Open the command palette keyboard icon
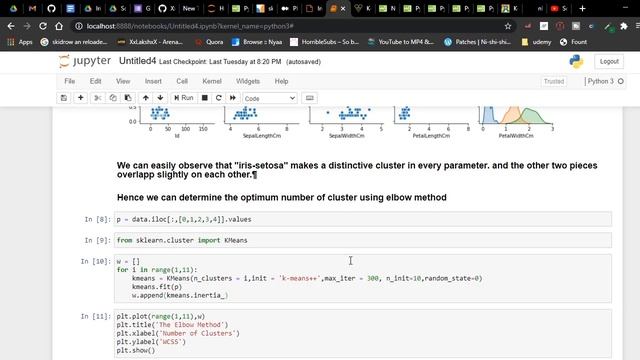Image resolution: width=640 pixels, height=360 pixels. [310, 98]
